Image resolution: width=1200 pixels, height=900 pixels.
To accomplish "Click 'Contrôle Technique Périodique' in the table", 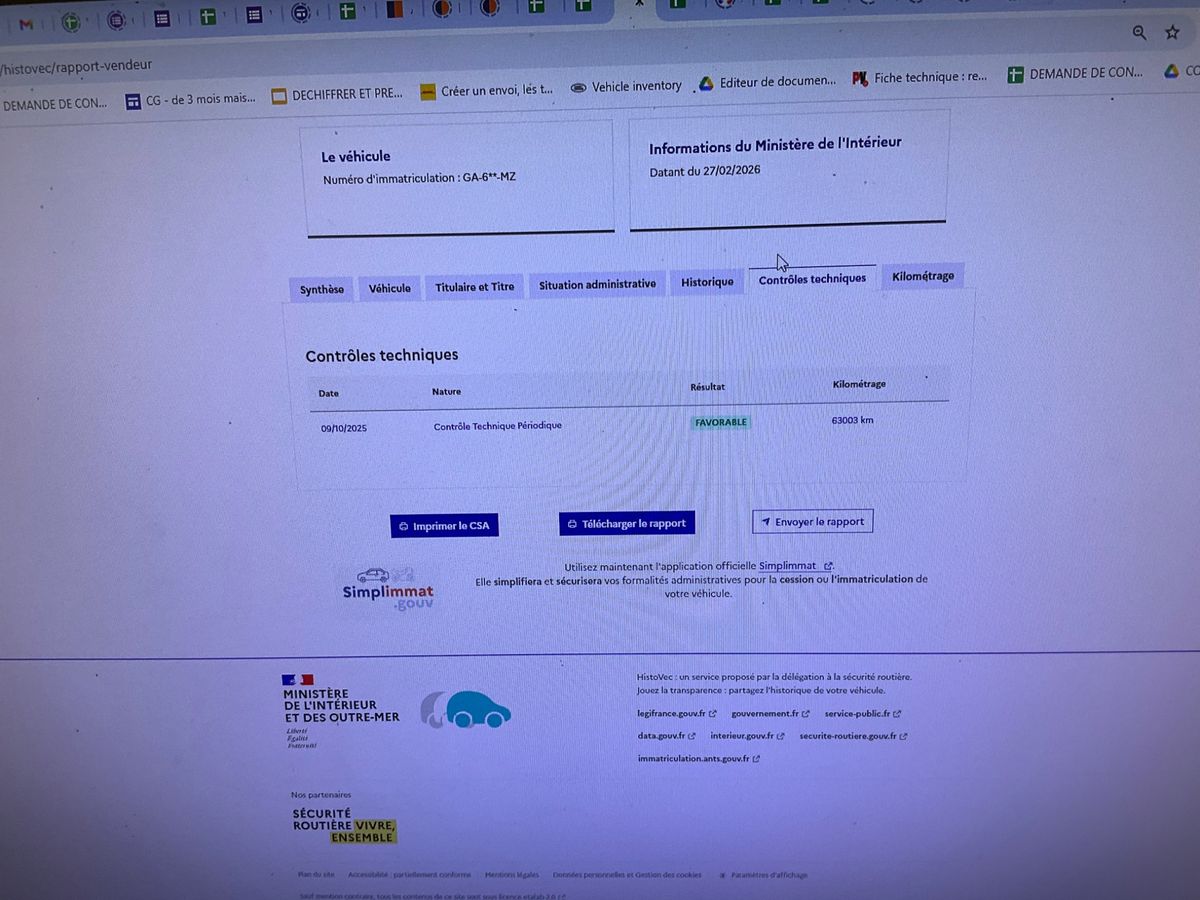I will 497,426.
